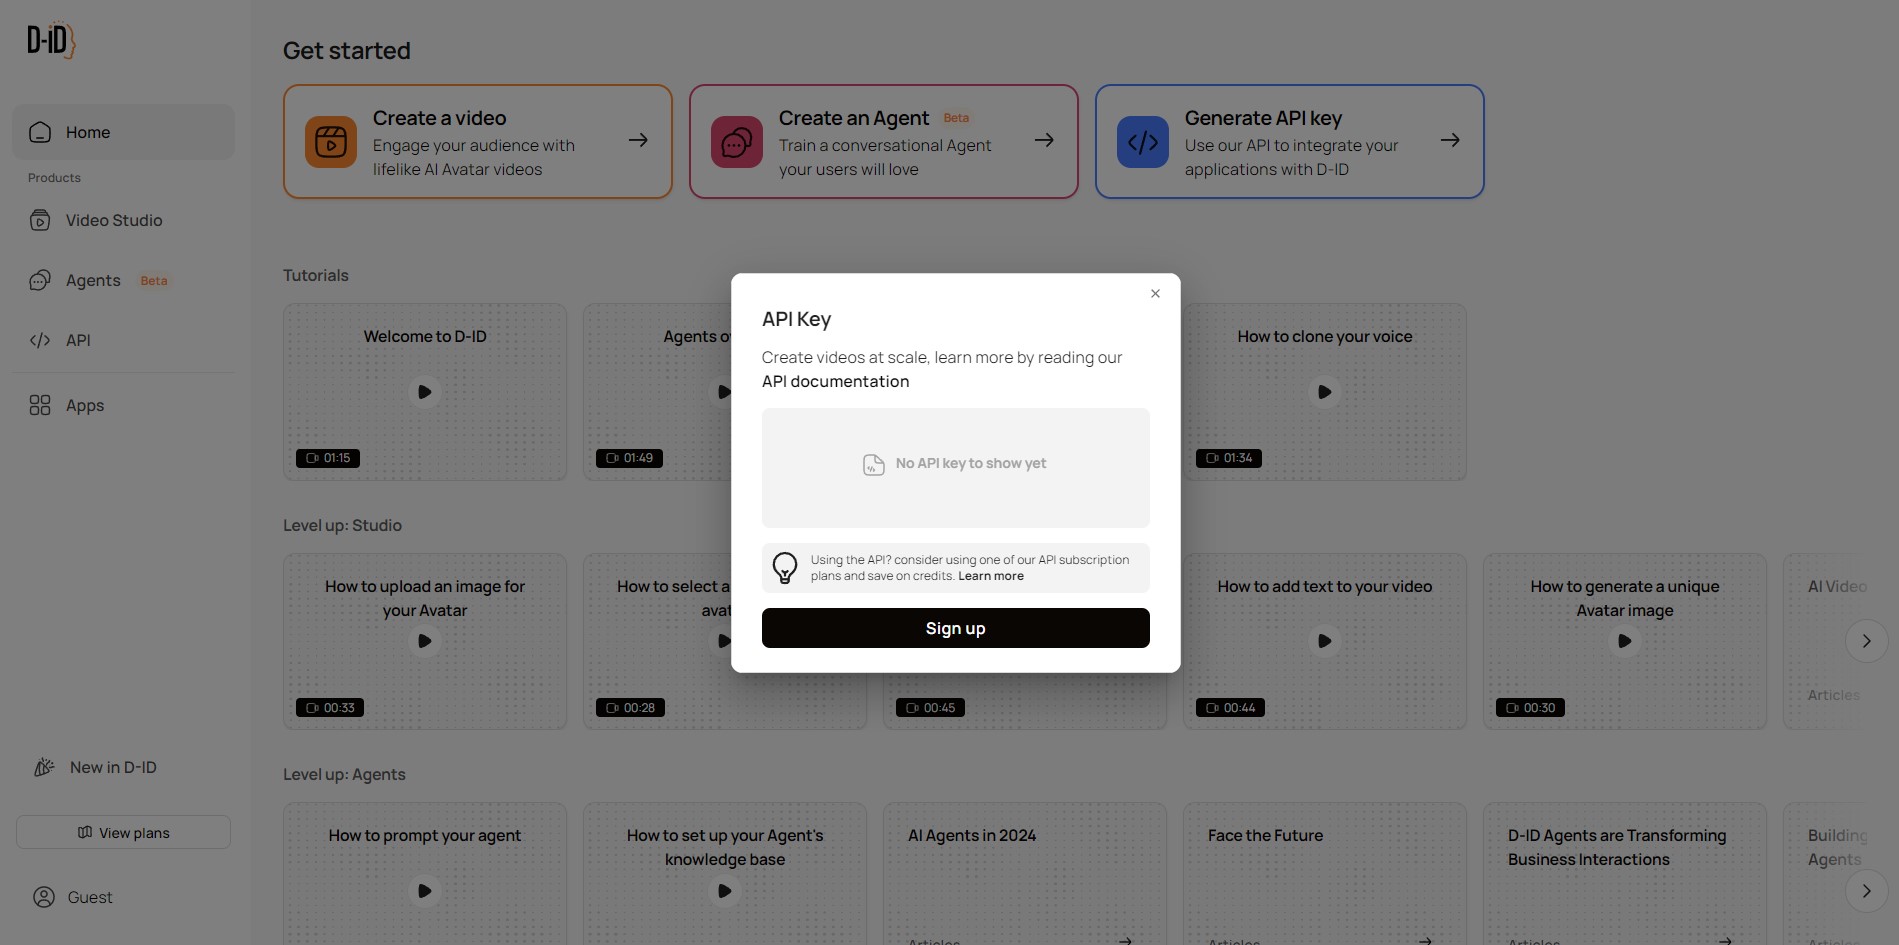This screenshot has width=1899, height=945.
Task: Open the Face the Future article
Action: (x=1325, y=874)
